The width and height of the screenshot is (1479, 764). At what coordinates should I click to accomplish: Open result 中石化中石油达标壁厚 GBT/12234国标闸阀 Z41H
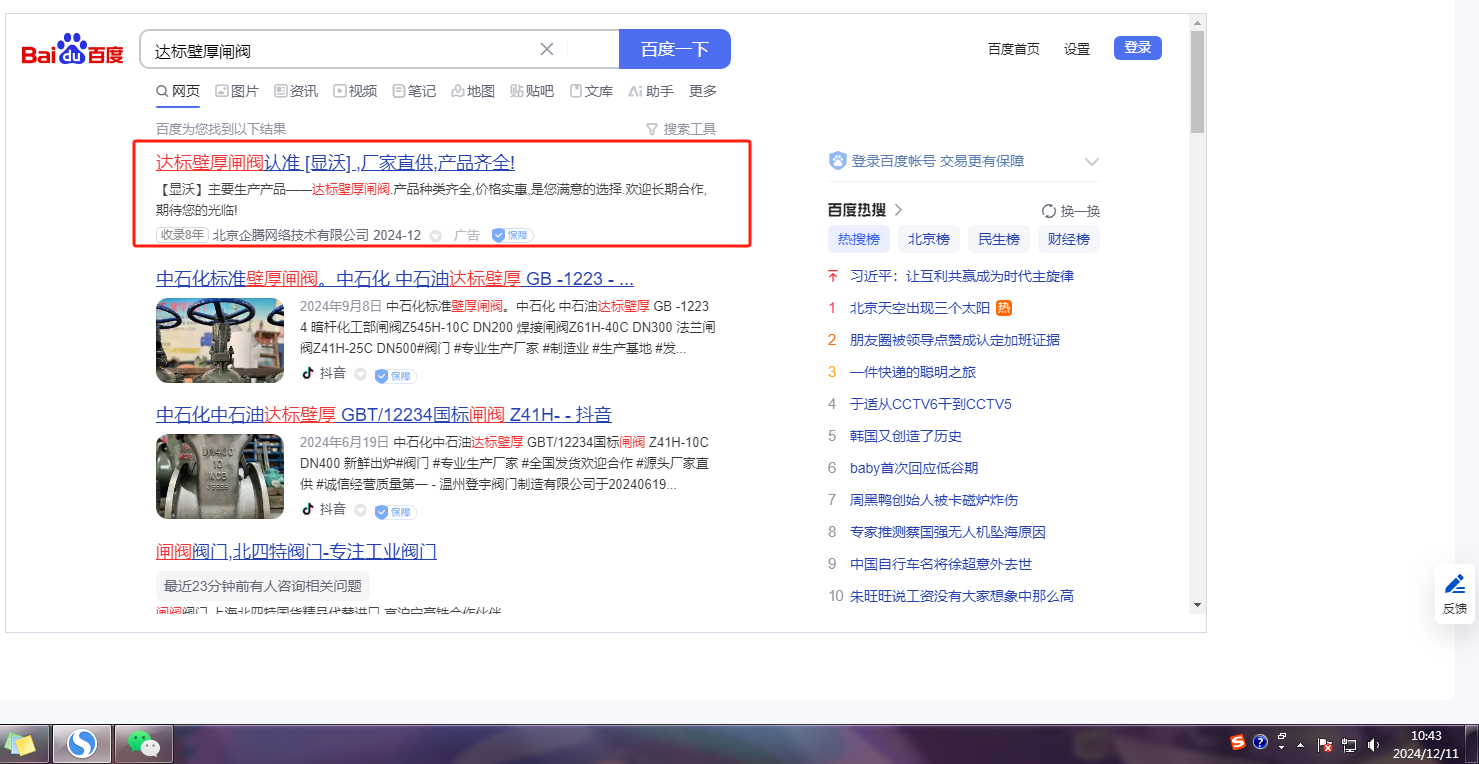click(x=384, y=415)
